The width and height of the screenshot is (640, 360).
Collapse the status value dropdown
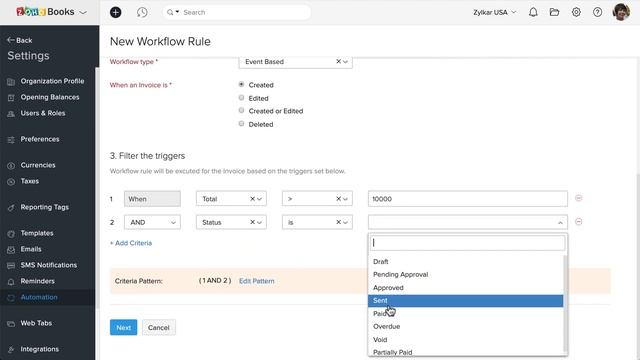pos(560,223)
